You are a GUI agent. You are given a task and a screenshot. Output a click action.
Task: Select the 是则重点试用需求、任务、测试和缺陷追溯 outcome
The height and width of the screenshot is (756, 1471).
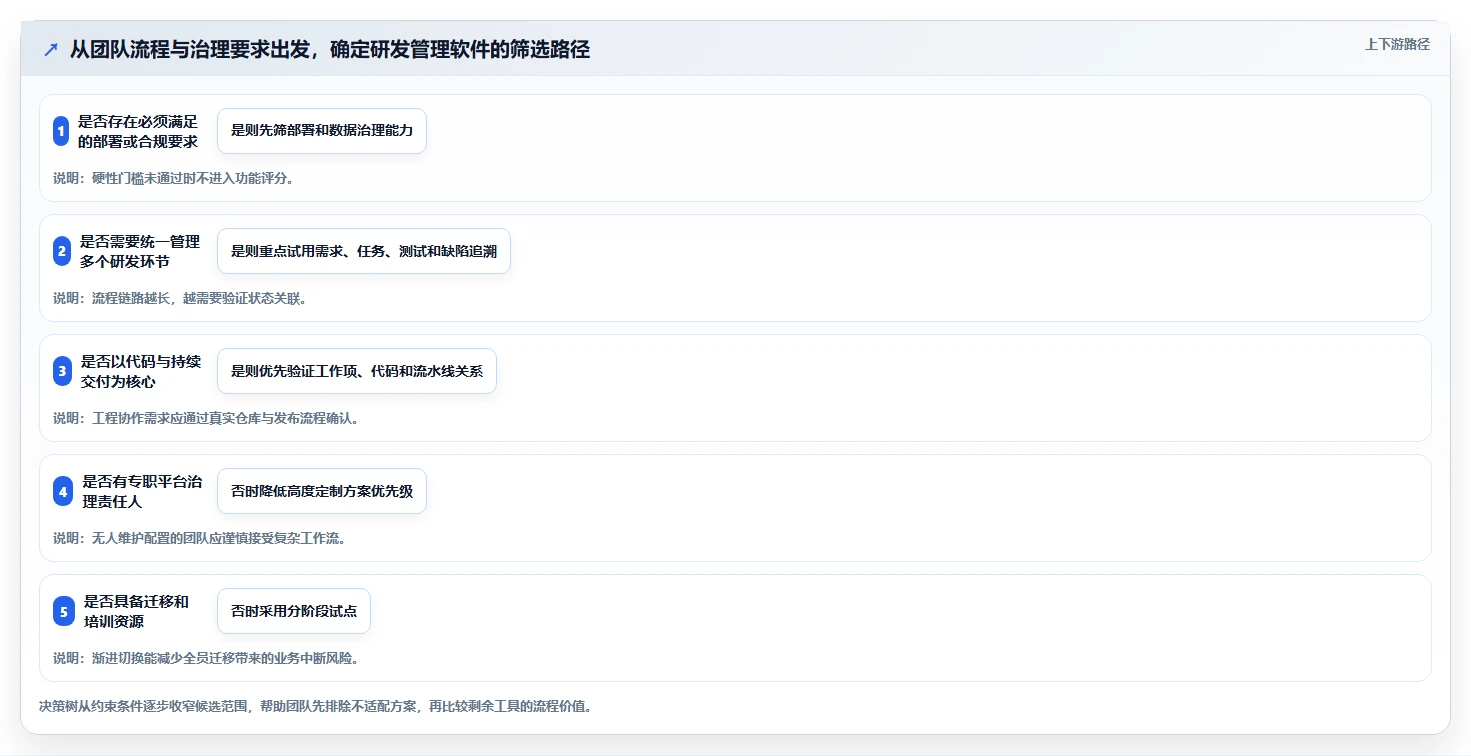[x=364, y=251]
